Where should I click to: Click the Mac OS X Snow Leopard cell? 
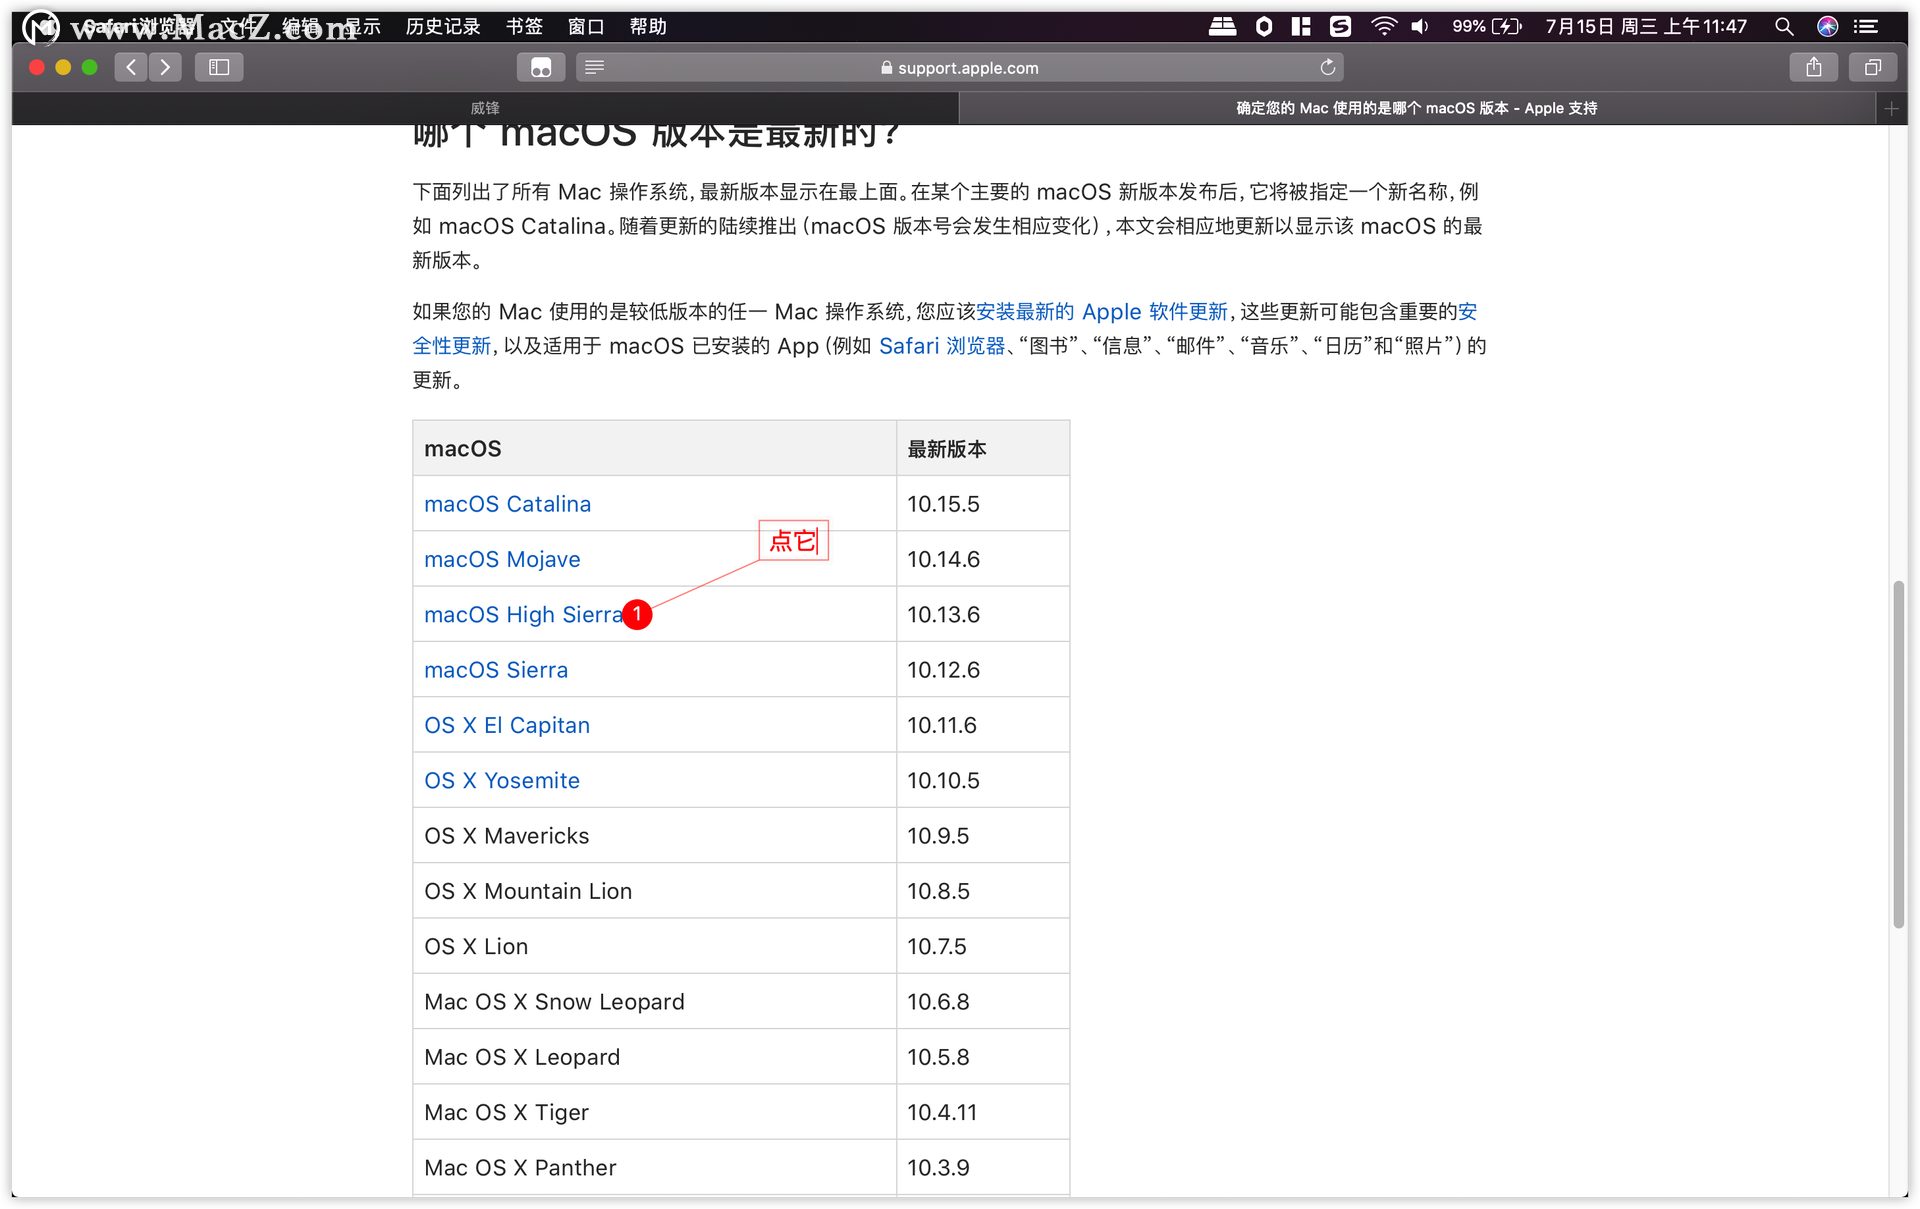tap(654, 1002)
